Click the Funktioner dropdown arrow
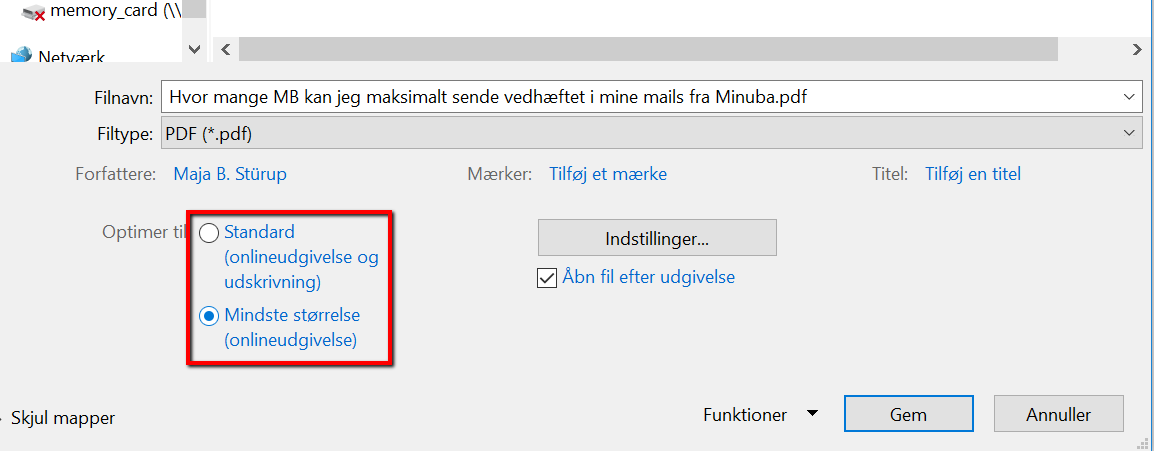Screen dimensions: 1154x451 pos(812,413)
